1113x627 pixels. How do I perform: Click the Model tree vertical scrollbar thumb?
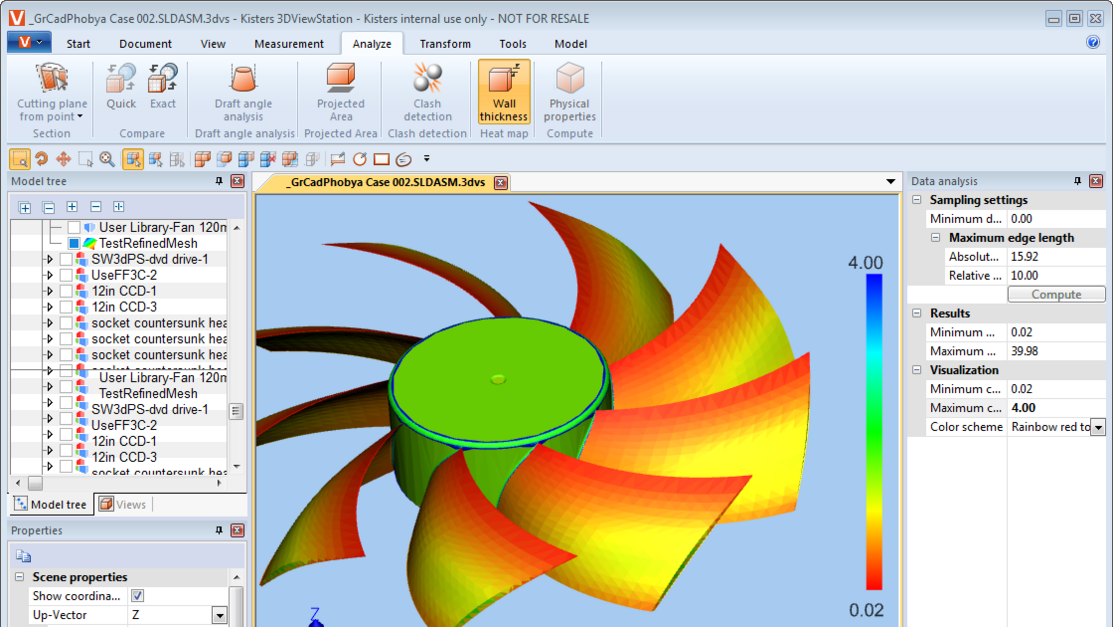coord(236,411)
